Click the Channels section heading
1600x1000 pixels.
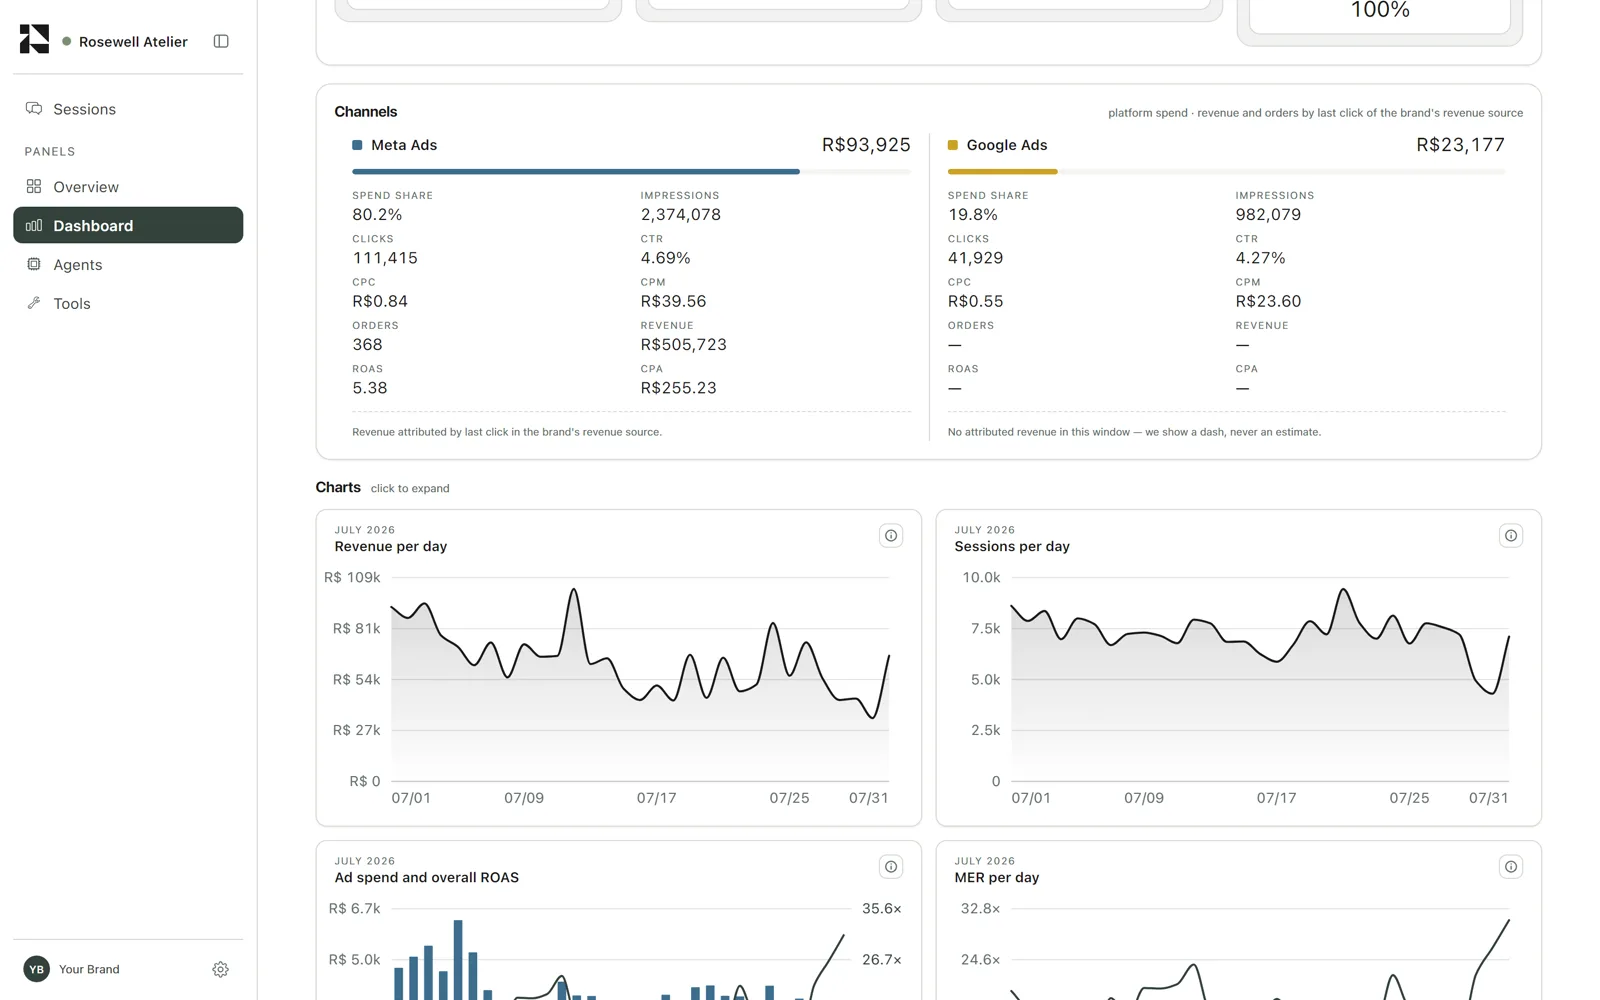[x=366, y=112]
